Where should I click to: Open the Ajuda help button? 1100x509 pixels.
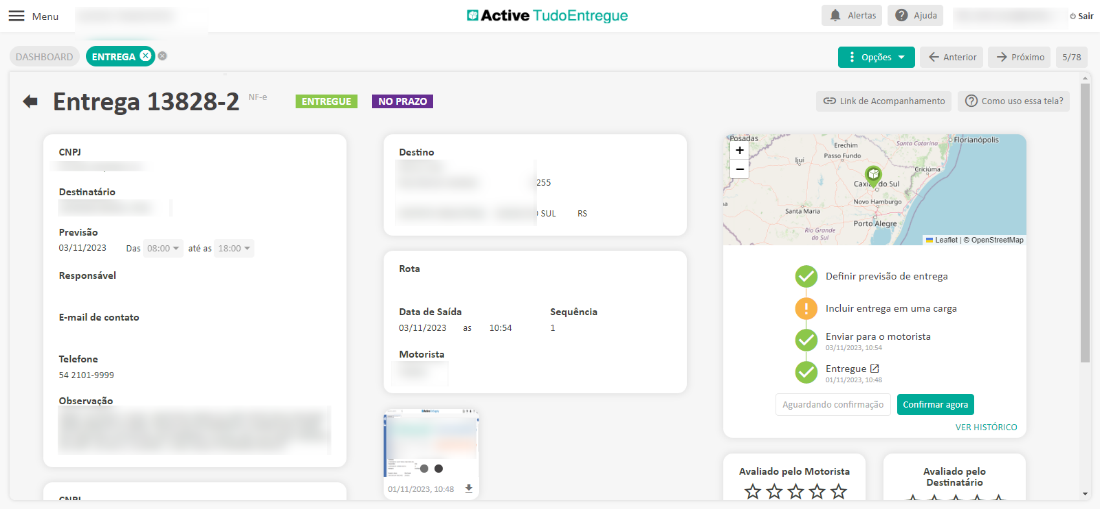pos(915,15)
